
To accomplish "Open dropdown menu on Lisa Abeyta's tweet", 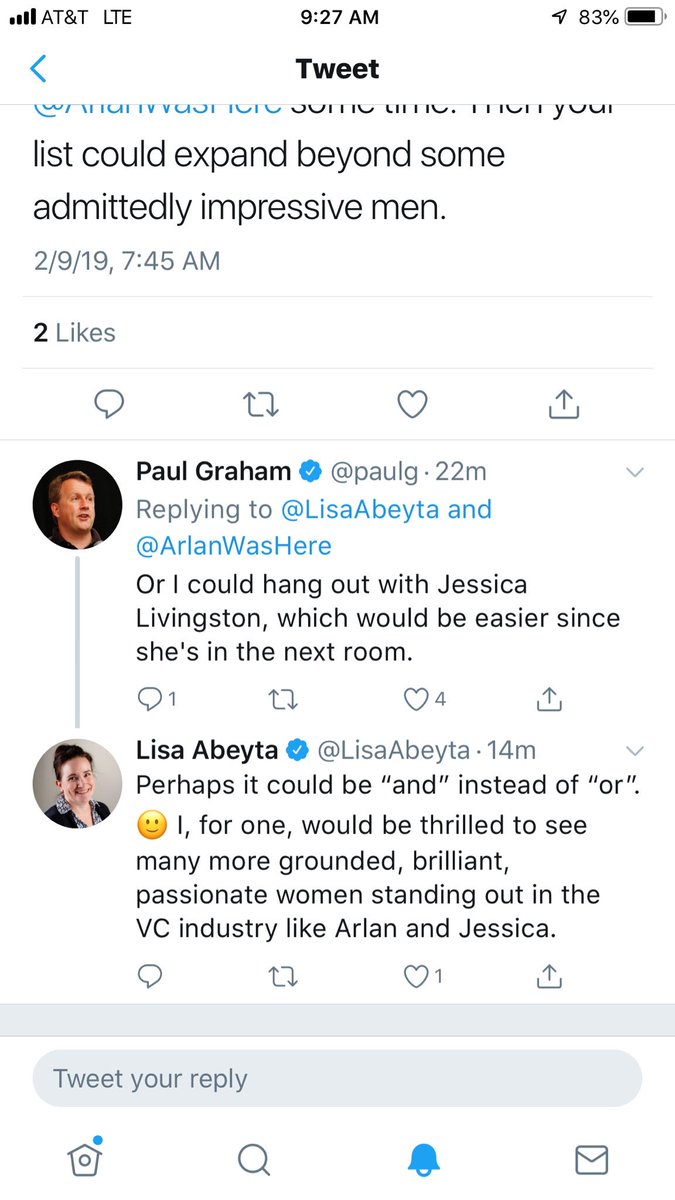I will [x=634, y=750].
